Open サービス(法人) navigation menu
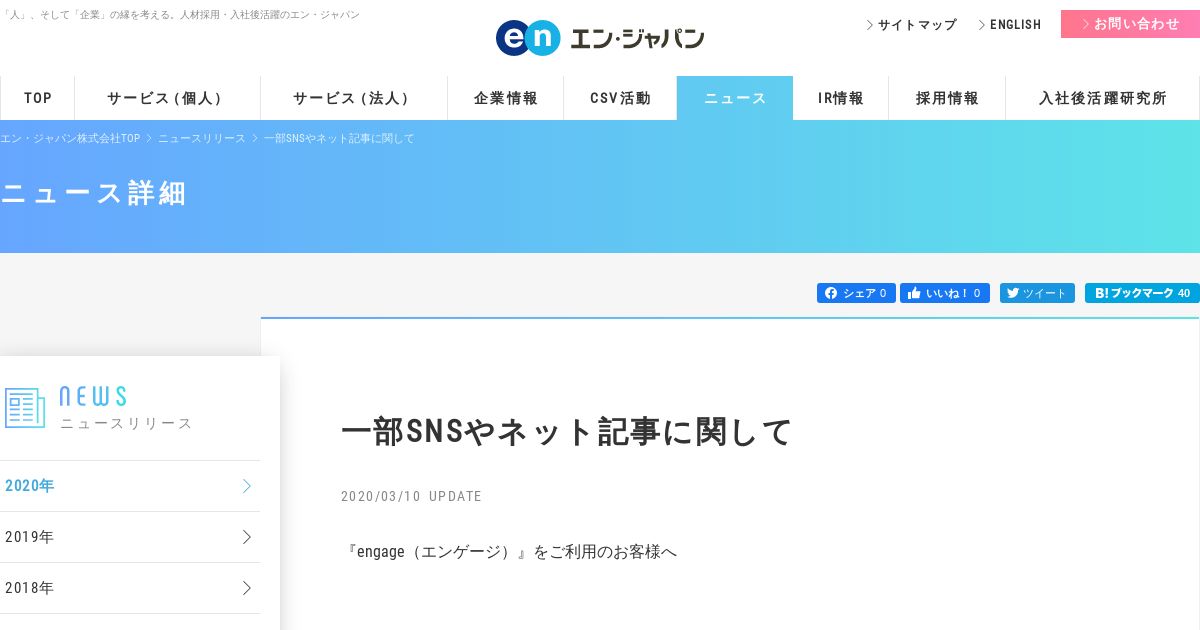 coord(353,98)
